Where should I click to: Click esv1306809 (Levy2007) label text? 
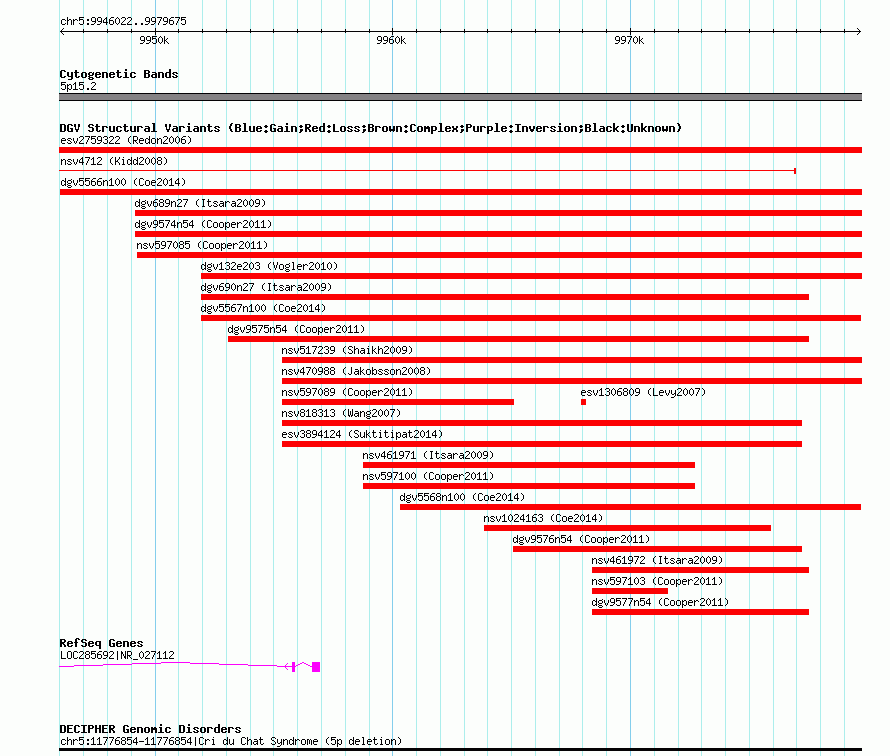pyautogui.click(x=643, y=392)
